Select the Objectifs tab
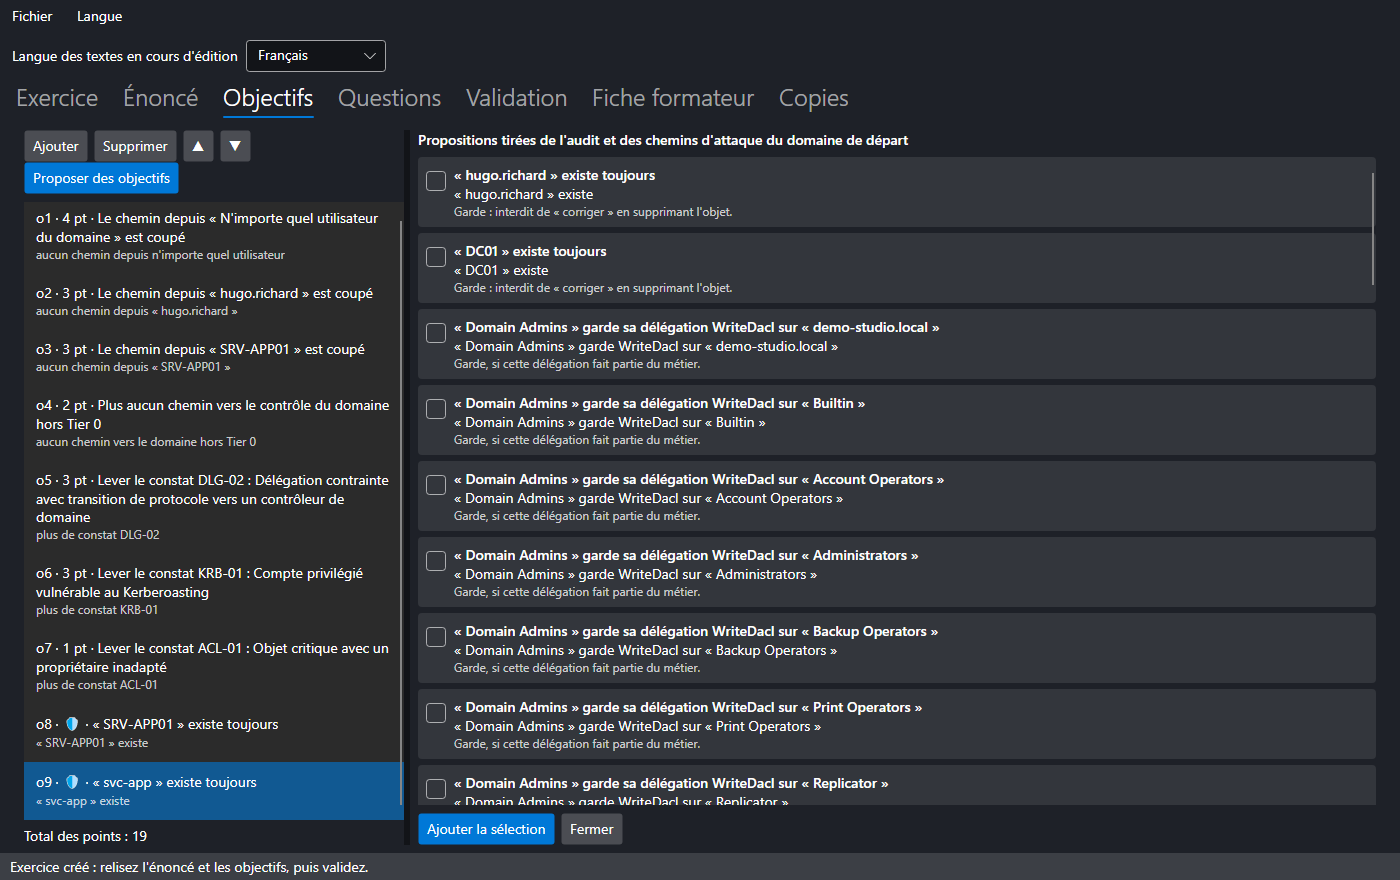 coord(268,98)
